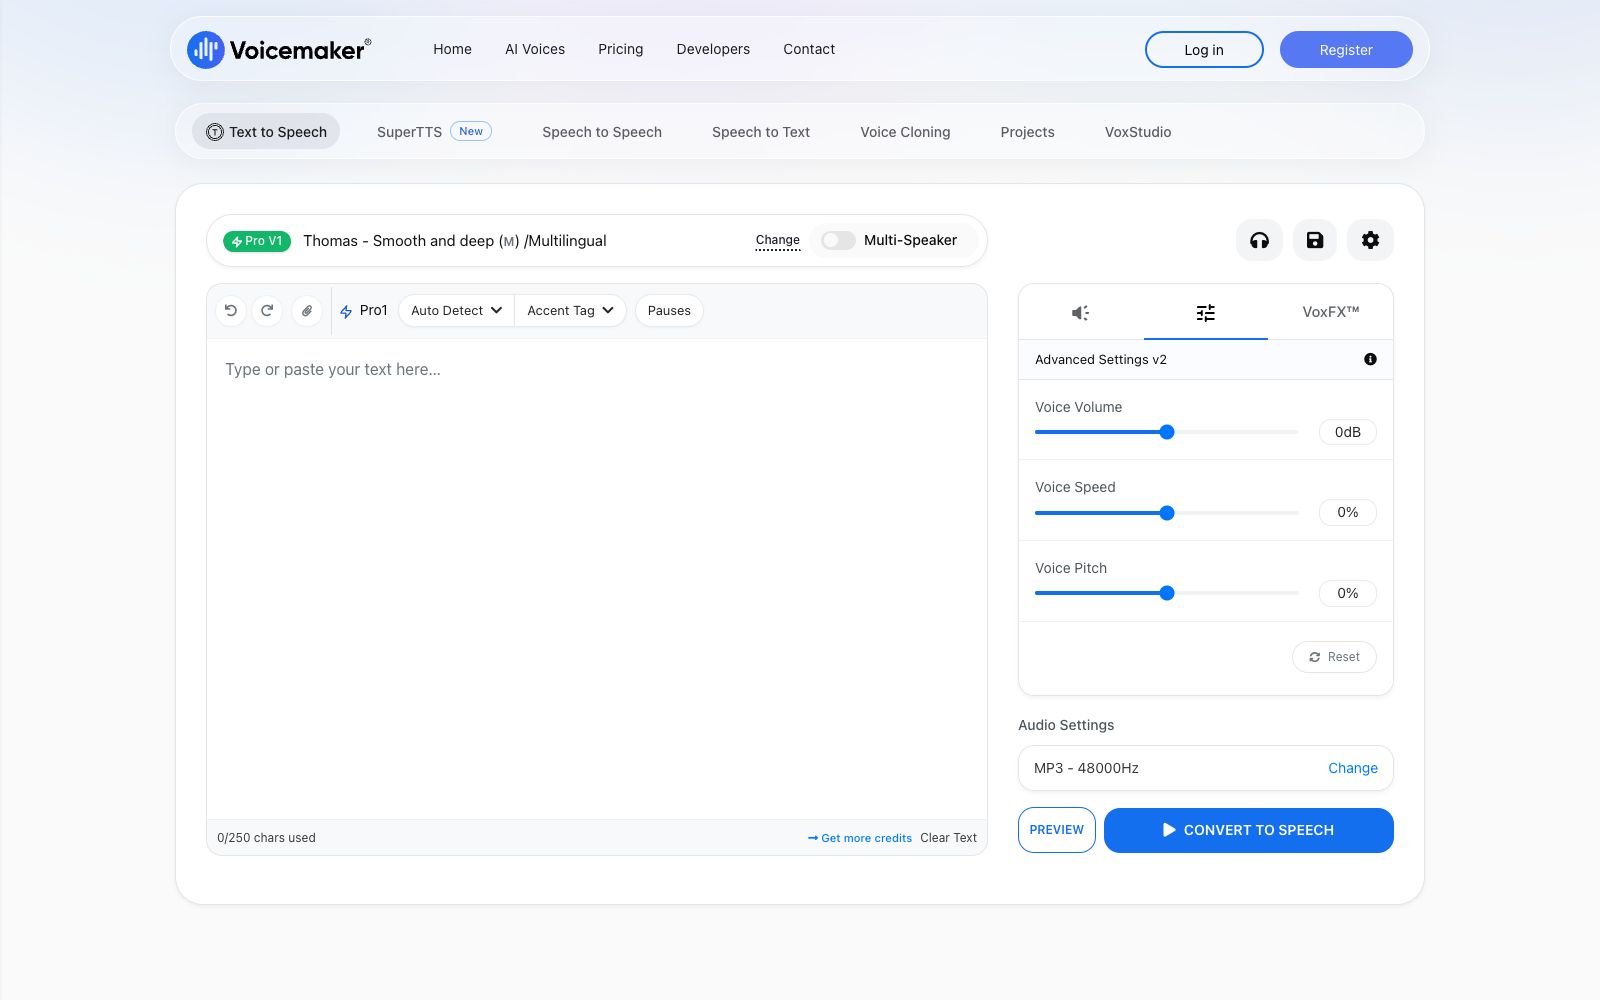The image size is (1600, 1000).
Task: Click the Voice Speed 0% value box
Action: pyautogui.click(x=1348, y=513)
